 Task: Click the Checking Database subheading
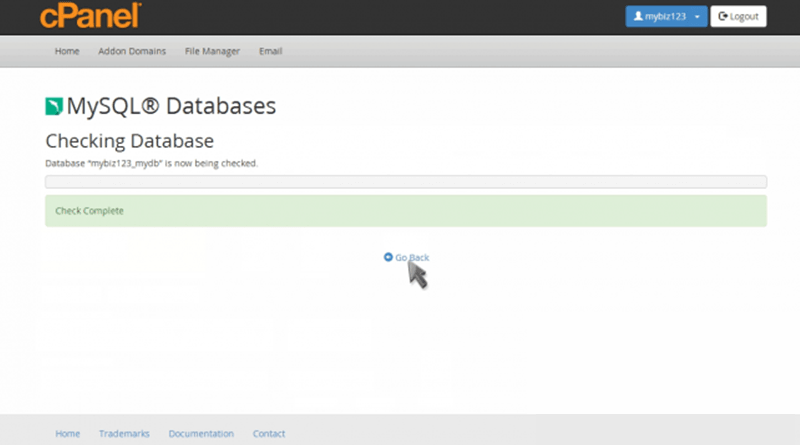130,141
